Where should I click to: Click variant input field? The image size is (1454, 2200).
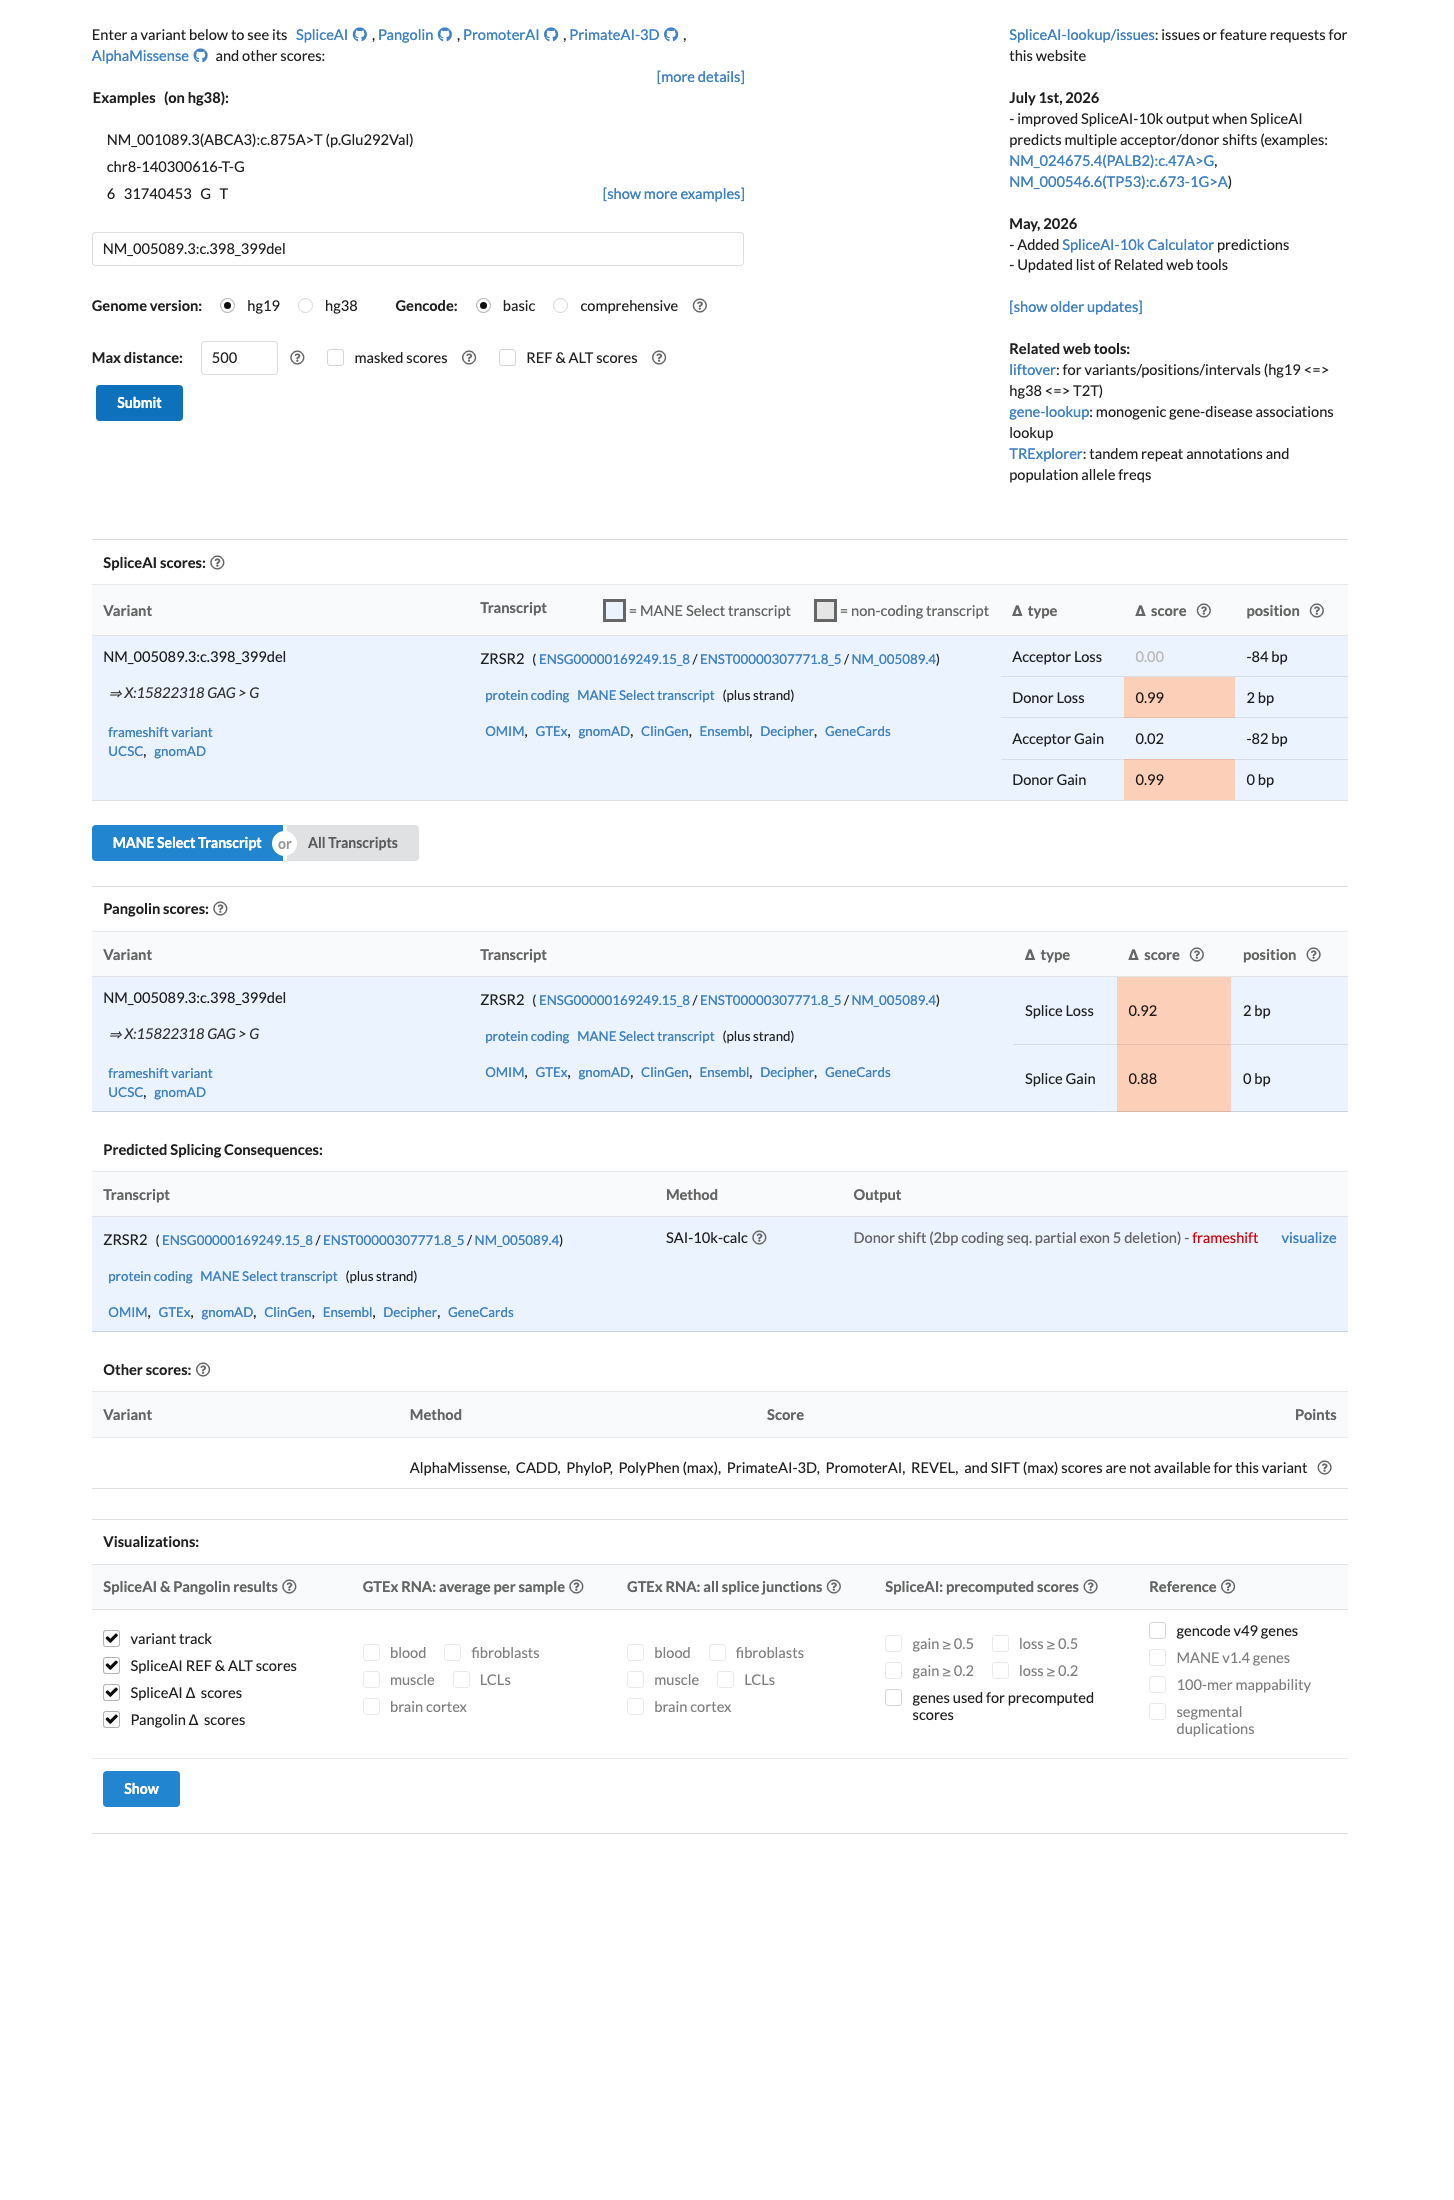(417, 249)
